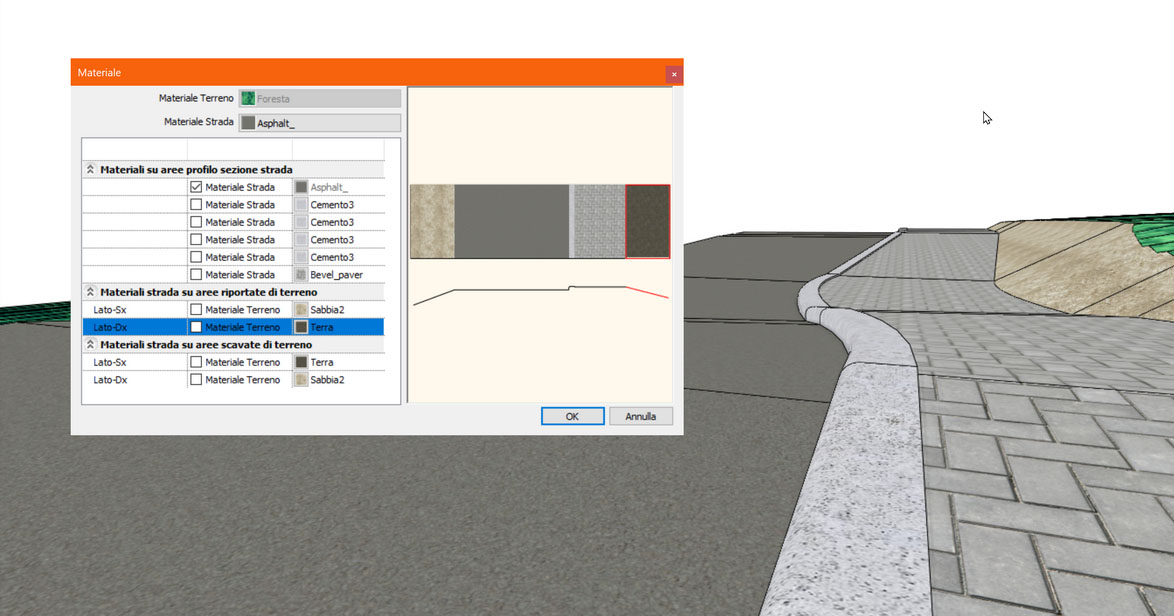1174x616 pixels.
Task: Click the Bevel_paver material icon
Action: click(301, 275)
